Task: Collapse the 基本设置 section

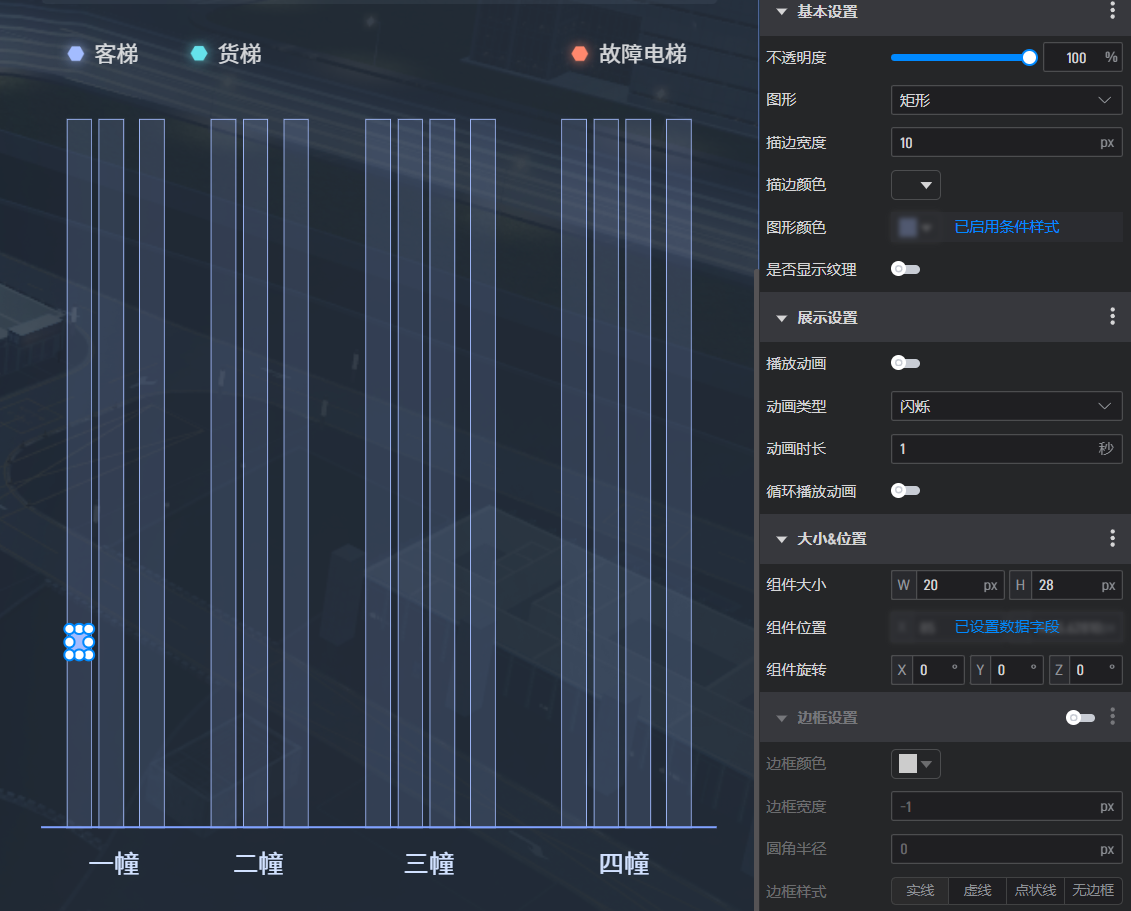Action: (782, 12)
